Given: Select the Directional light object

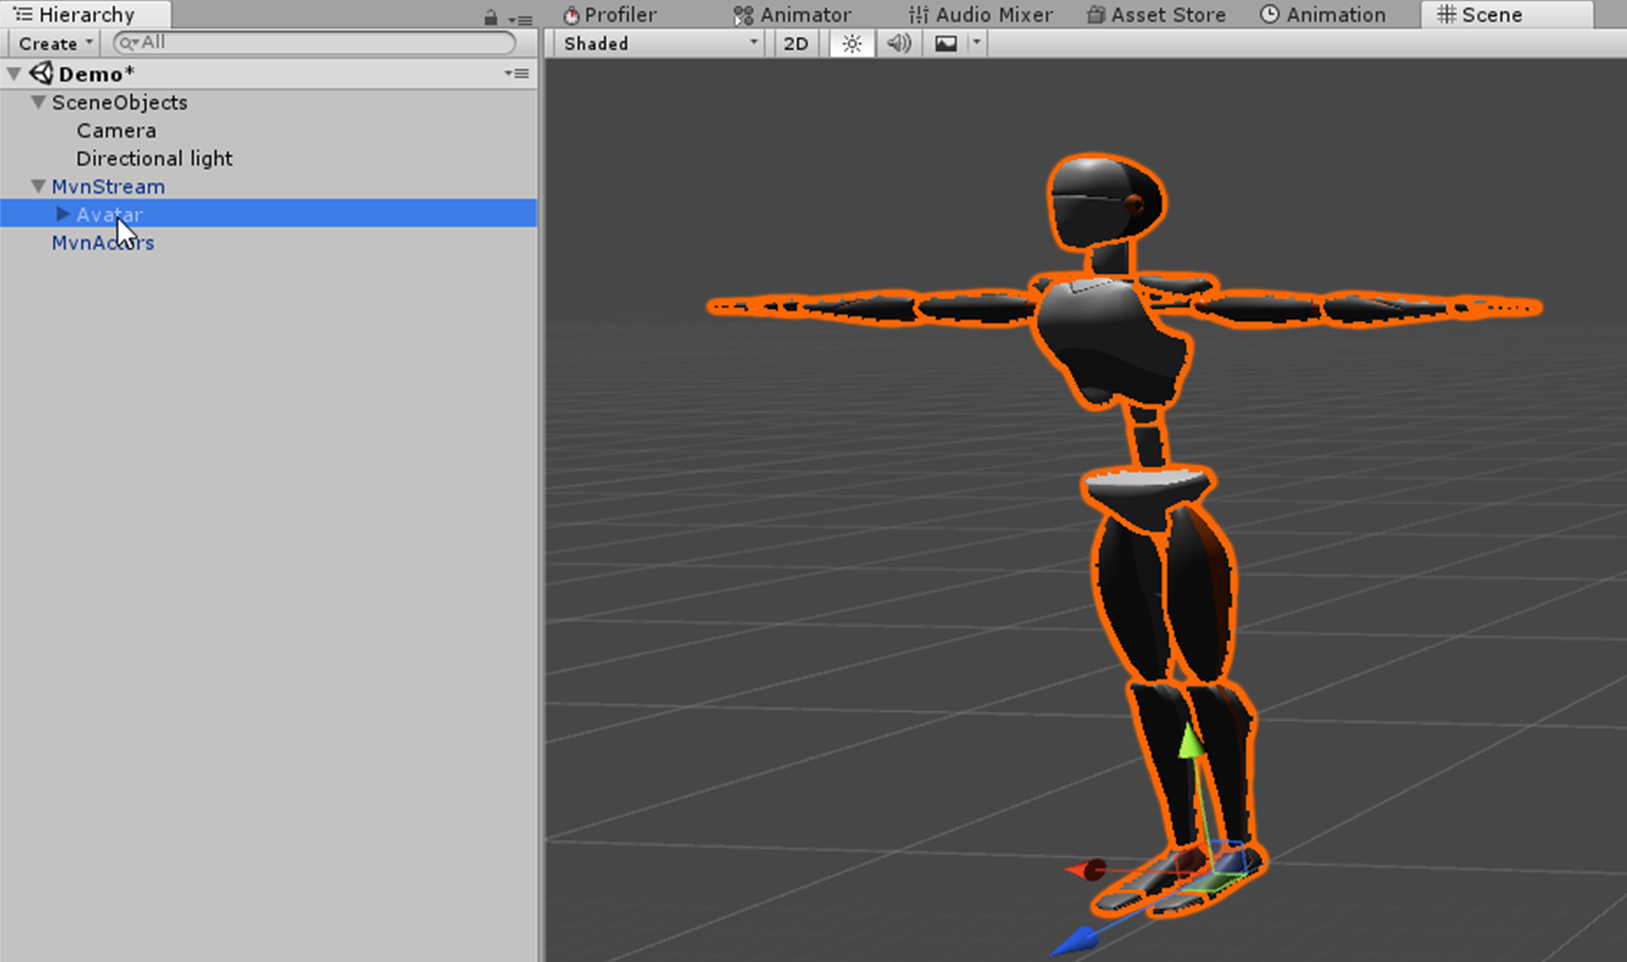Looking at the screenshot, I should click(x=154, y=158).
